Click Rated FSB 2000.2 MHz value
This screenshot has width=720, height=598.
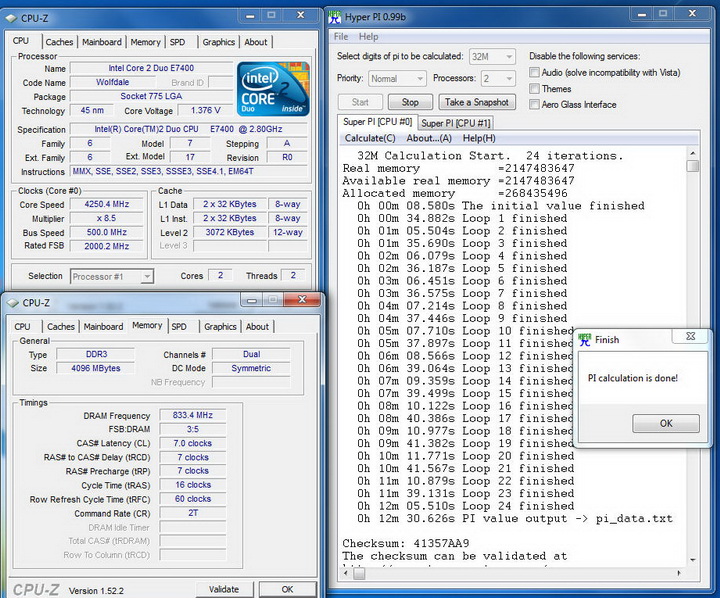(x=107, y=246)
